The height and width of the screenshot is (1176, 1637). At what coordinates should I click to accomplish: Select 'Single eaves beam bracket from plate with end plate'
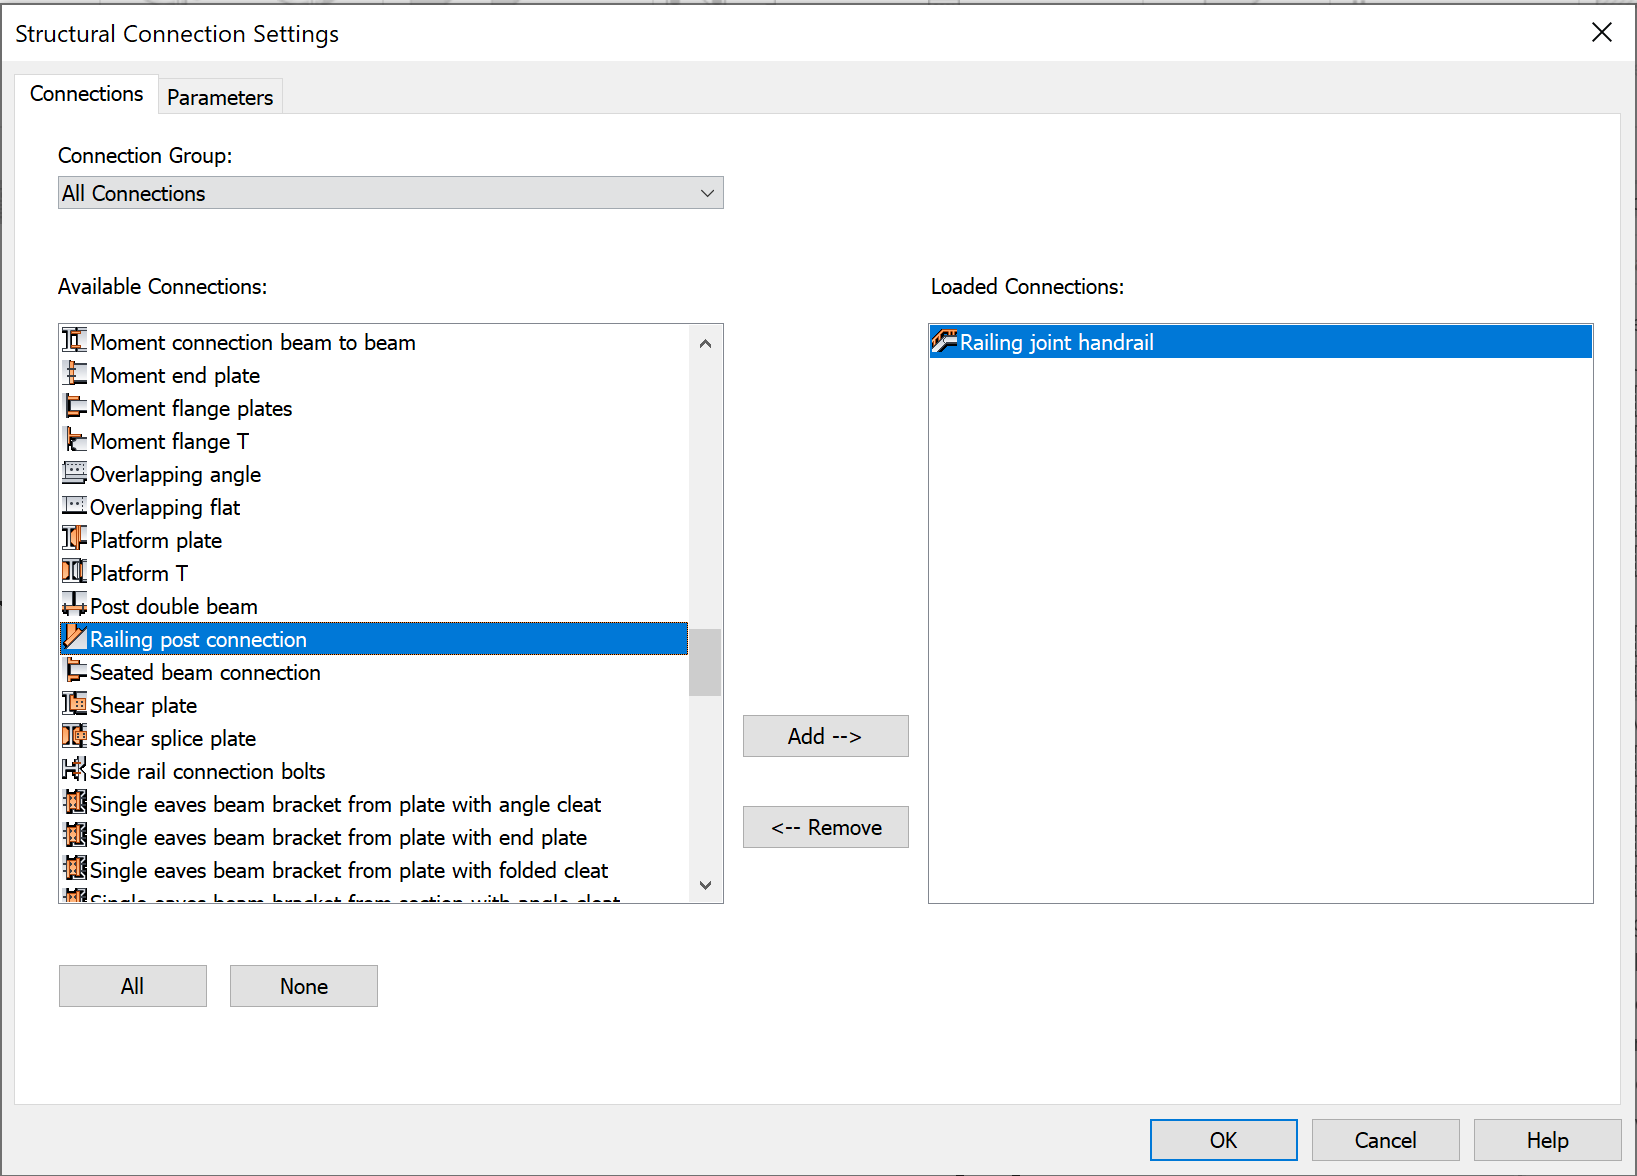[374, 837]
